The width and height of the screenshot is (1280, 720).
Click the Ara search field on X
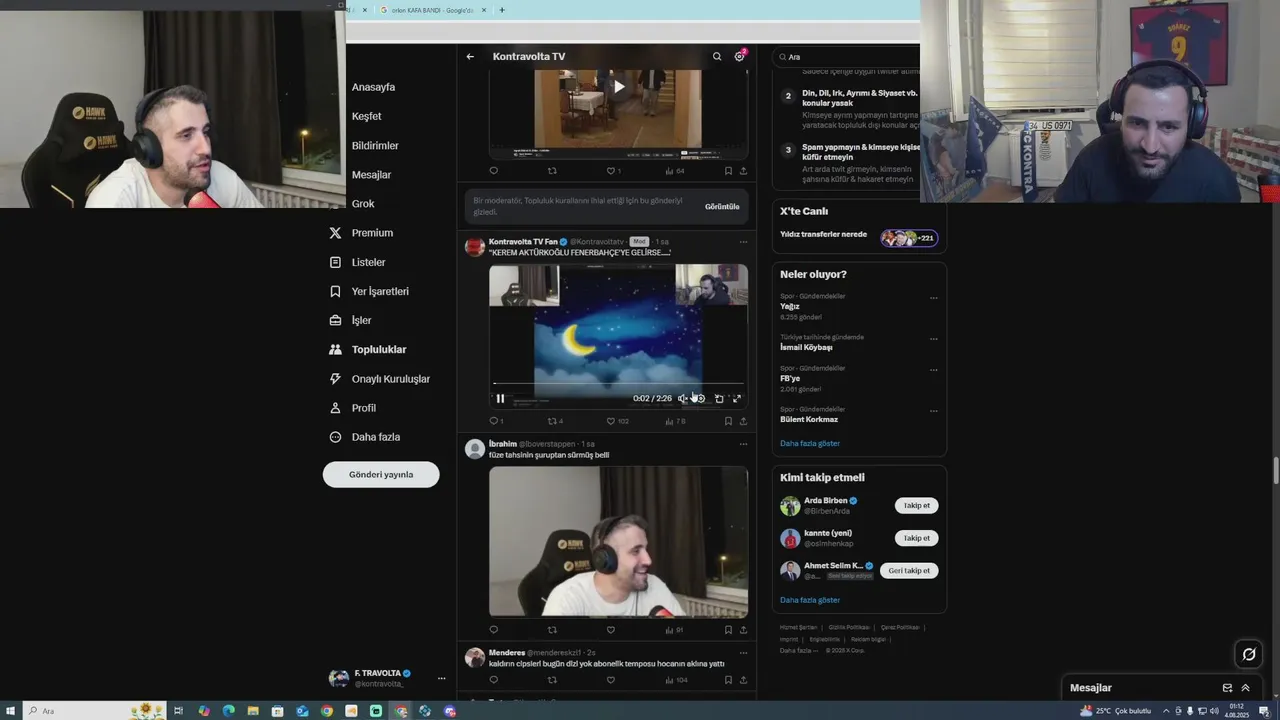pos(848,57)
